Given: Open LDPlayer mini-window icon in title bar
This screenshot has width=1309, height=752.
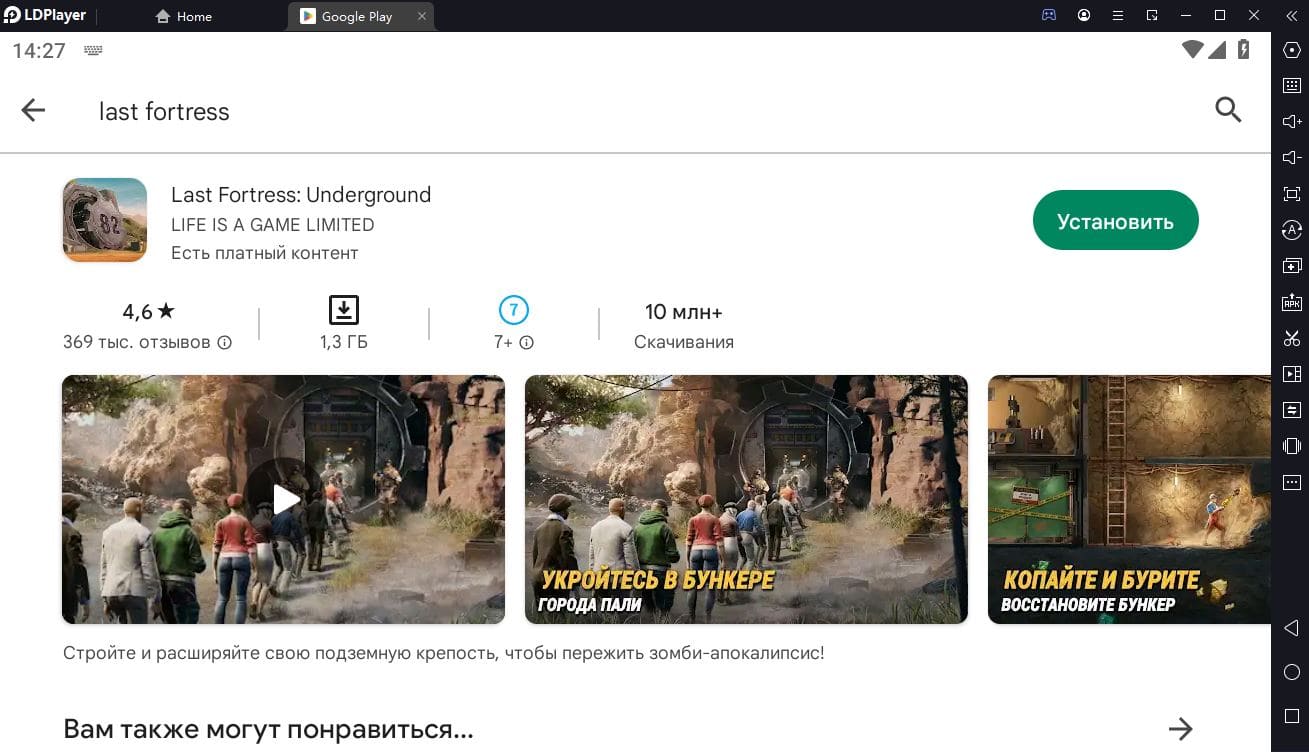Looking at the screenshot, I should point(1152,15).
